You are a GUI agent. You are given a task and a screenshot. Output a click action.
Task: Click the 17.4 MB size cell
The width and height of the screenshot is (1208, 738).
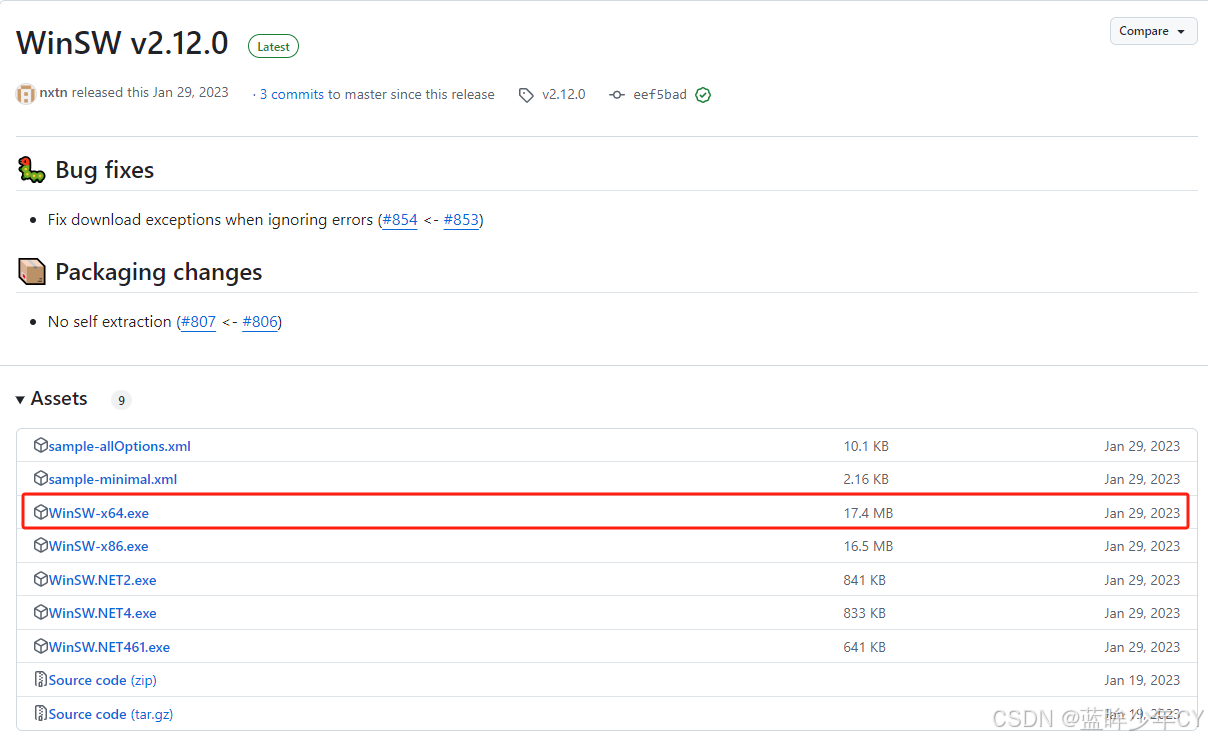(x=868, y=513)
